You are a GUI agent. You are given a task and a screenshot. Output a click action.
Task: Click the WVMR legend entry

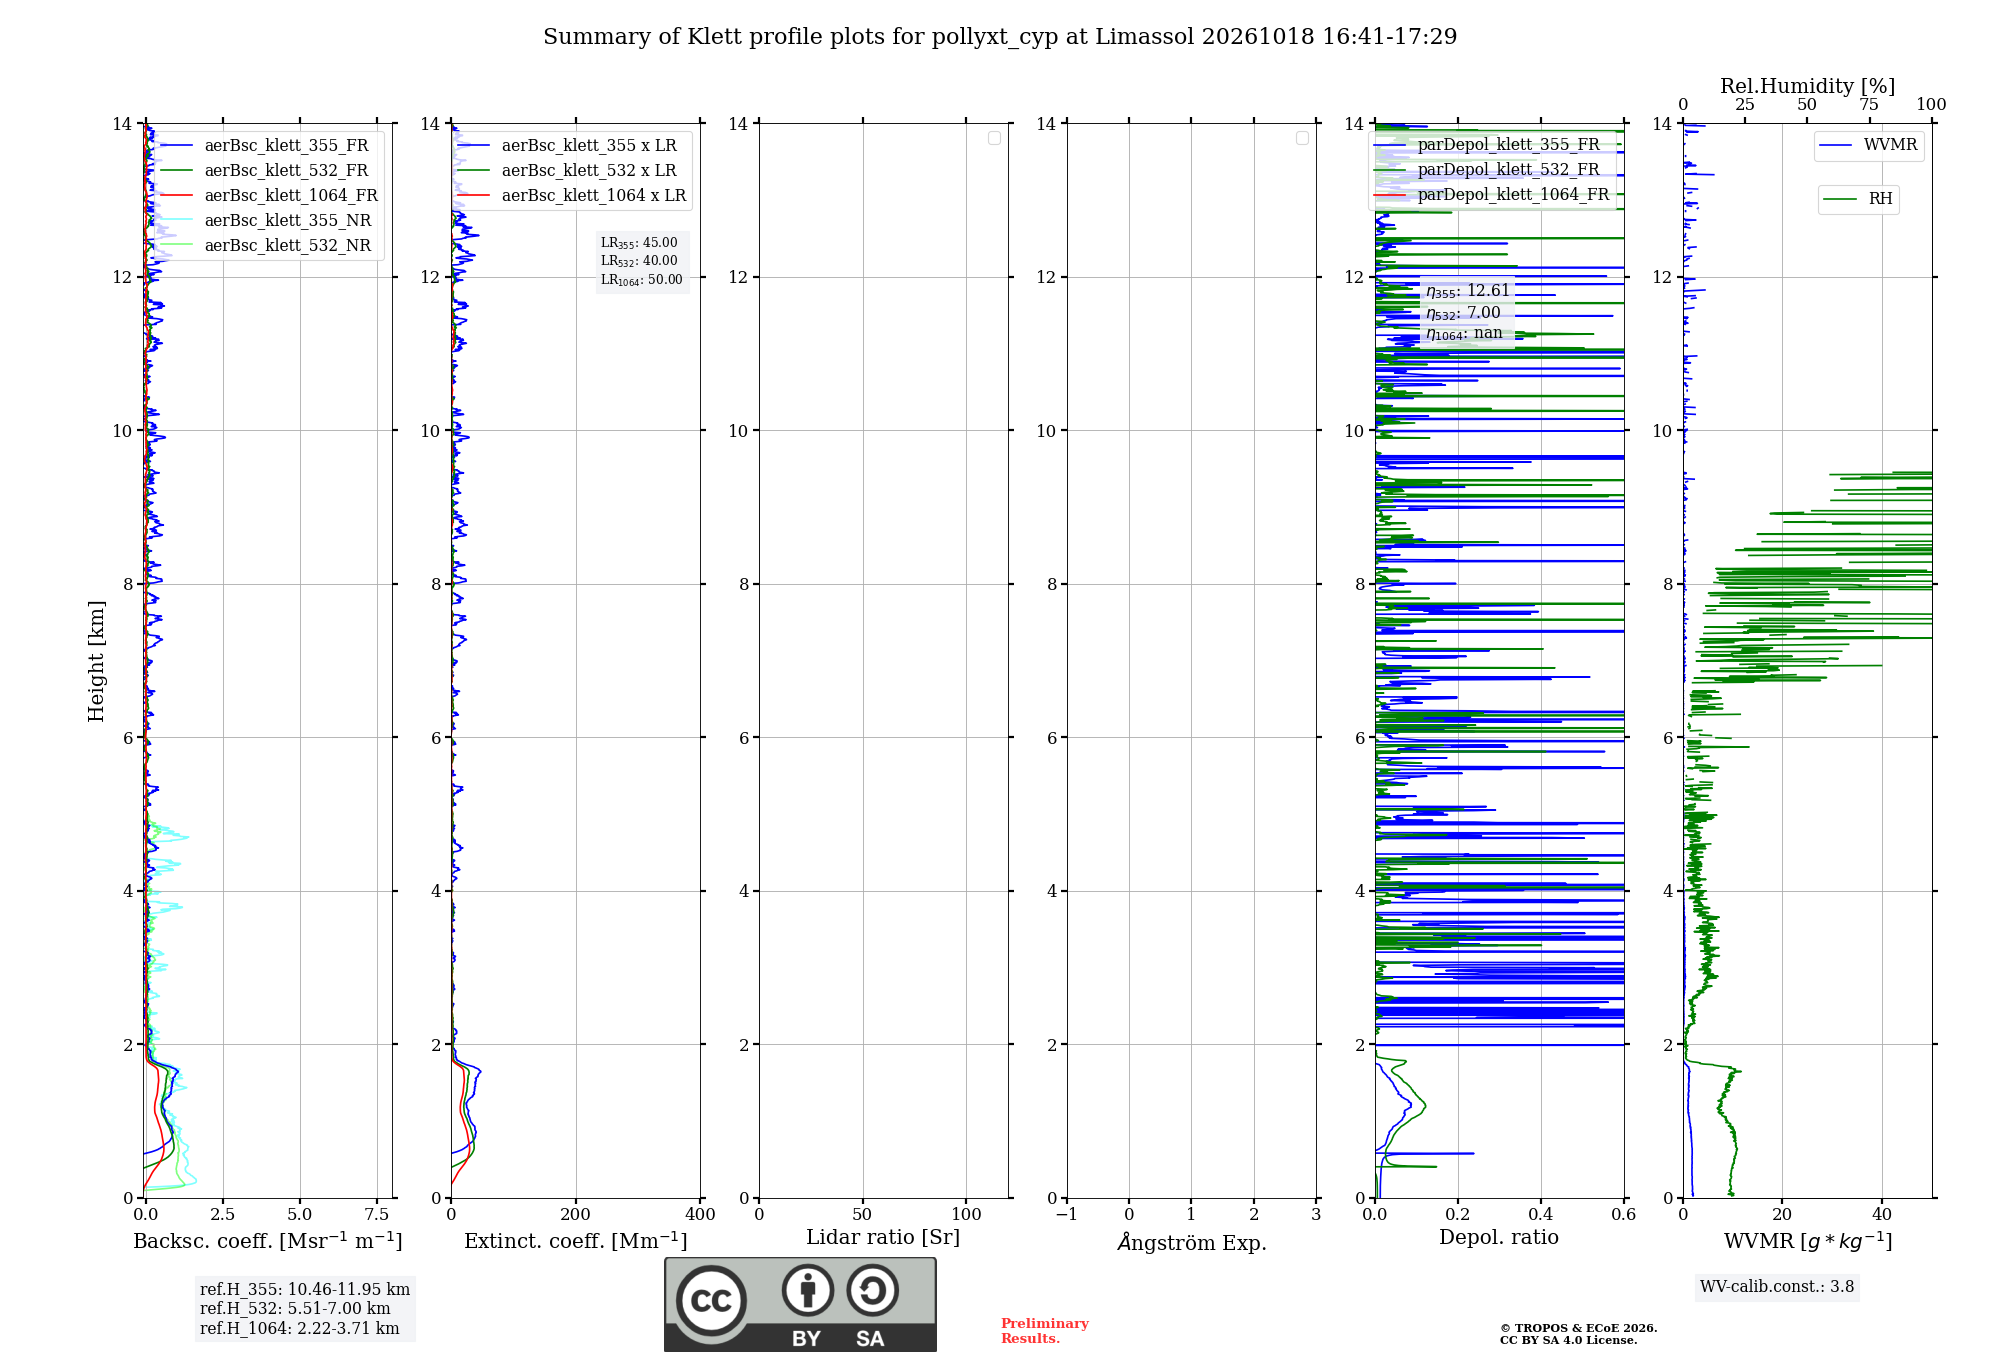(x=1869, y=145)
